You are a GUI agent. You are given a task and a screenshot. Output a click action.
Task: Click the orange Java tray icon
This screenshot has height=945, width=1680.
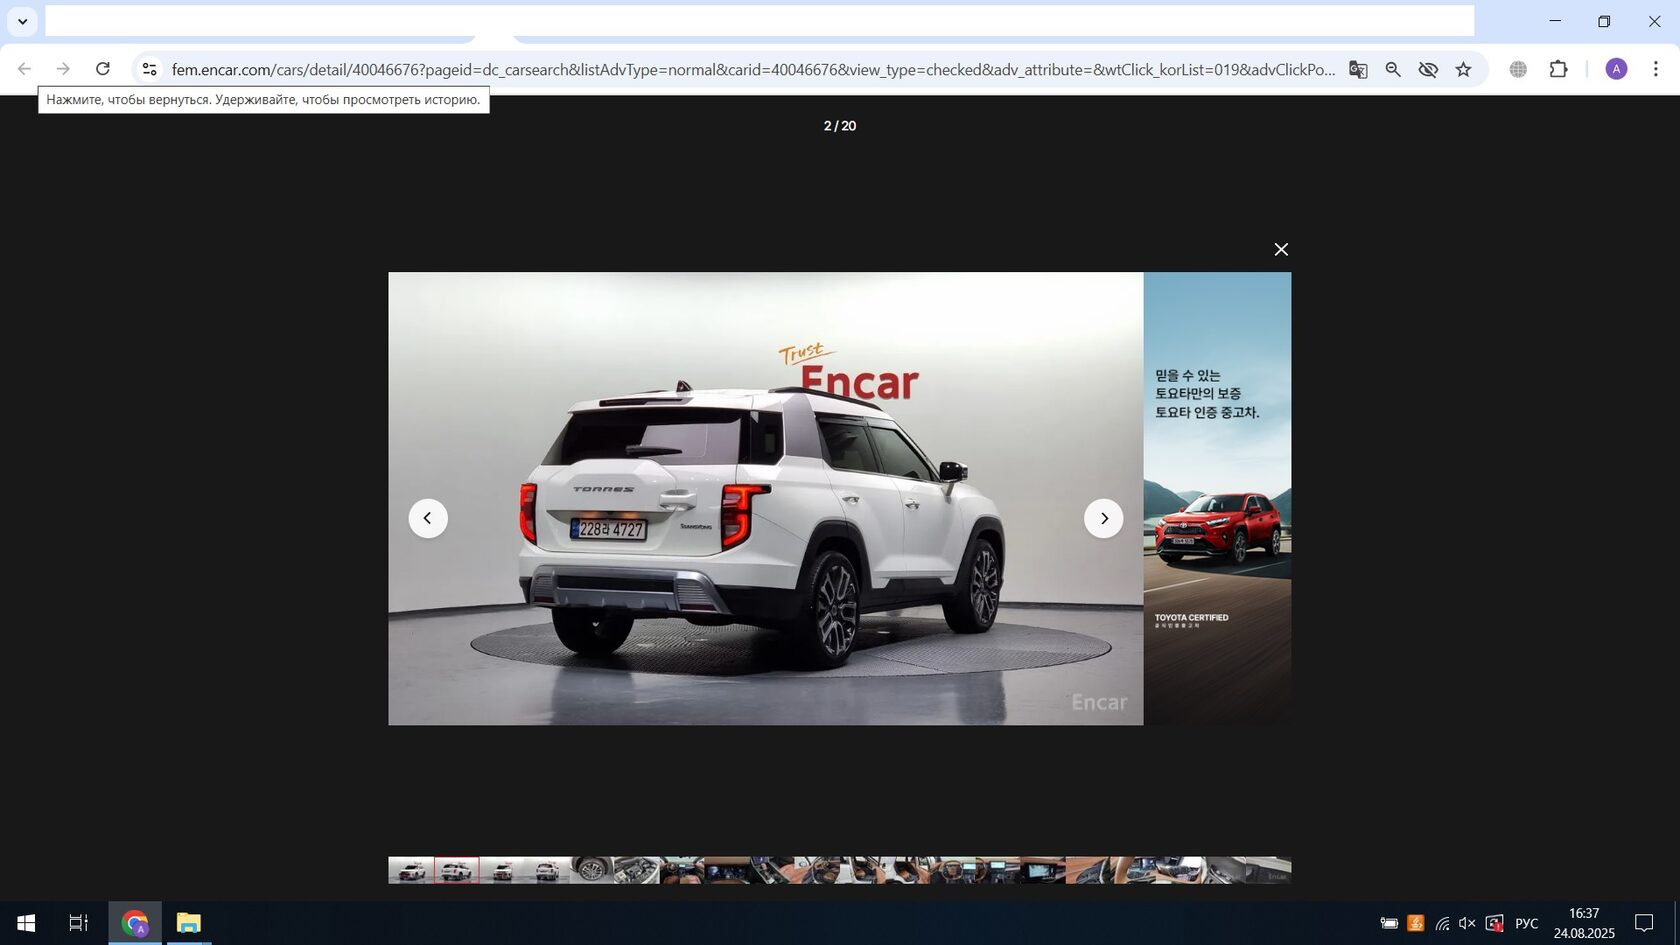[1415, 923]
